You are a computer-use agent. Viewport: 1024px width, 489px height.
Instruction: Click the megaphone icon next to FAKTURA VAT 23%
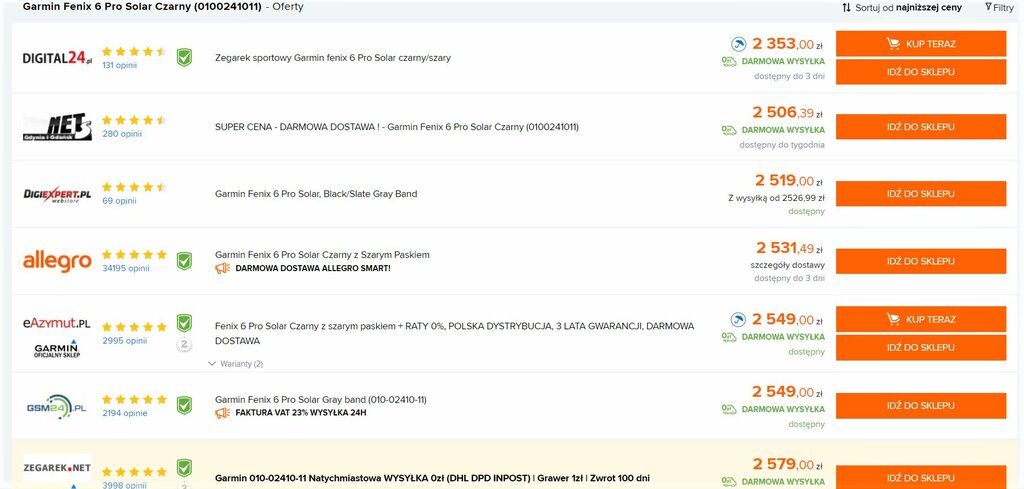(223, 413)
